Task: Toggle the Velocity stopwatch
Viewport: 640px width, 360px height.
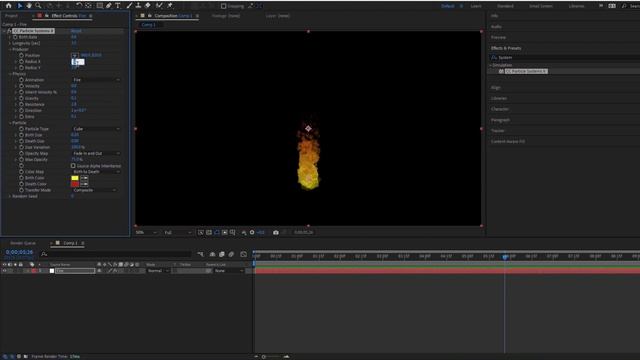Action: point(21,86)
